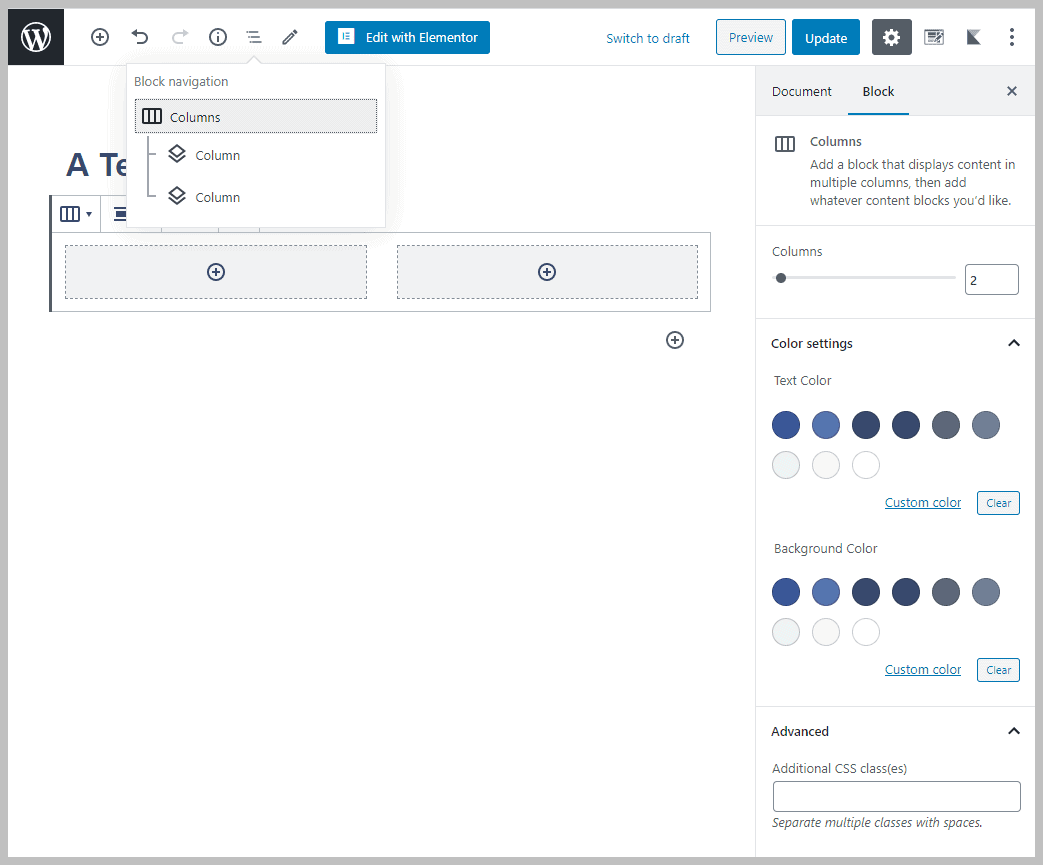Screen dimensions: 1043x865
Task: Switch to the Document tab
Action: coord(801,92)
